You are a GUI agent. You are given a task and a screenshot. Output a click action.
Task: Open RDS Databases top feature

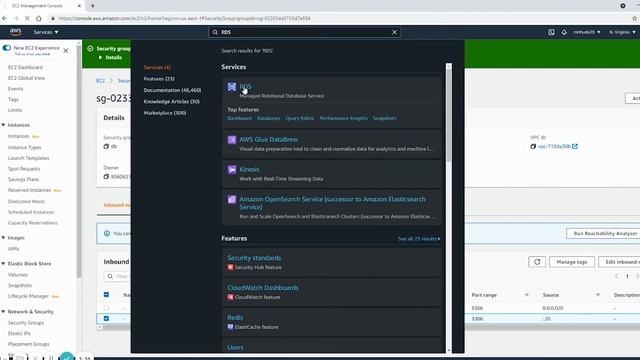click(x=269, y=118)
